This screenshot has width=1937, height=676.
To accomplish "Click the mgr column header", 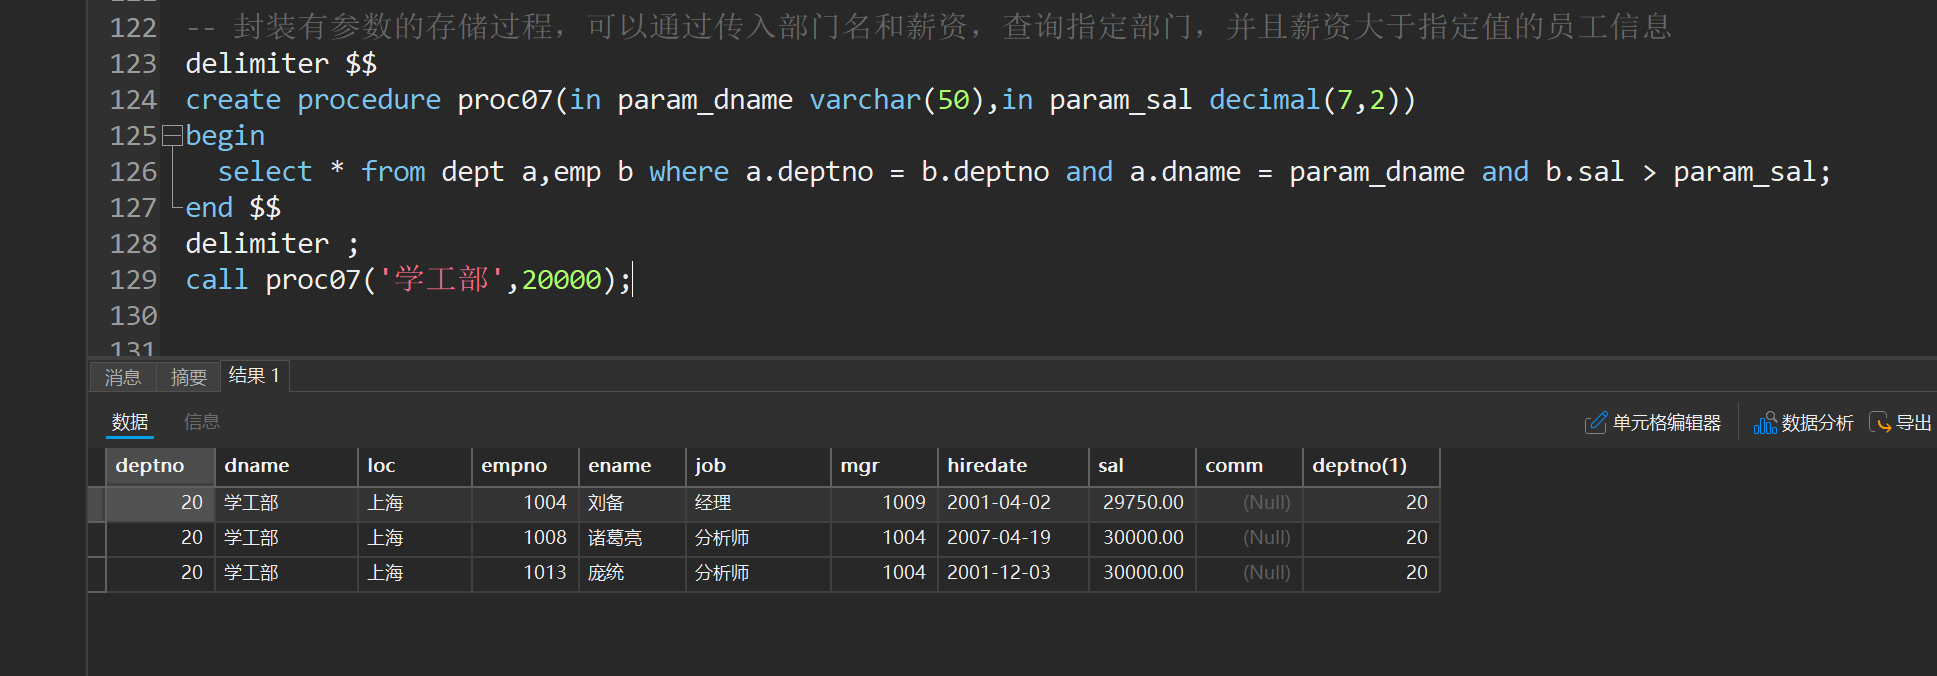I will pyautogui.click(x=884, y=466).
